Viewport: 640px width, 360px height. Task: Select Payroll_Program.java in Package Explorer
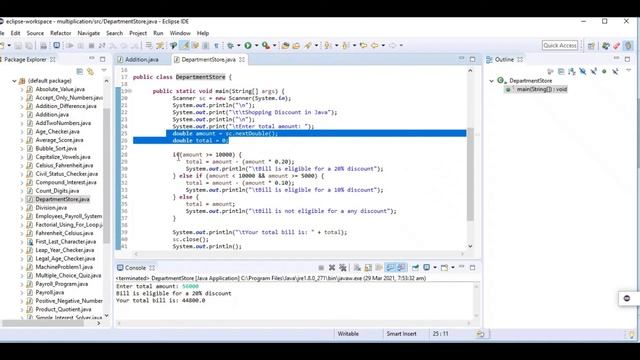(61, 284)
